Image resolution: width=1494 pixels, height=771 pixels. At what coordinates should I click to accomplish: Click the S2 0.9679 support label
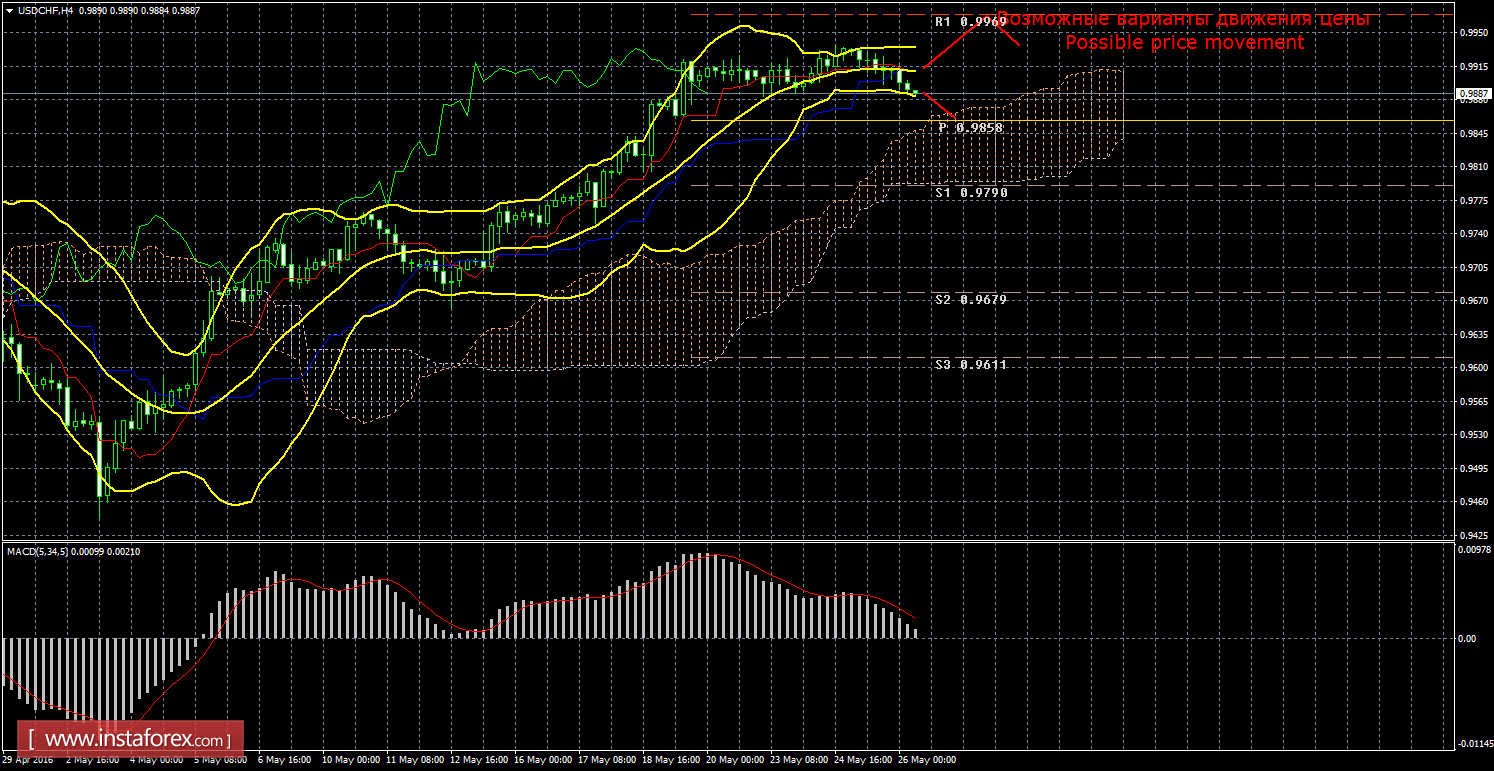[970, 299]
